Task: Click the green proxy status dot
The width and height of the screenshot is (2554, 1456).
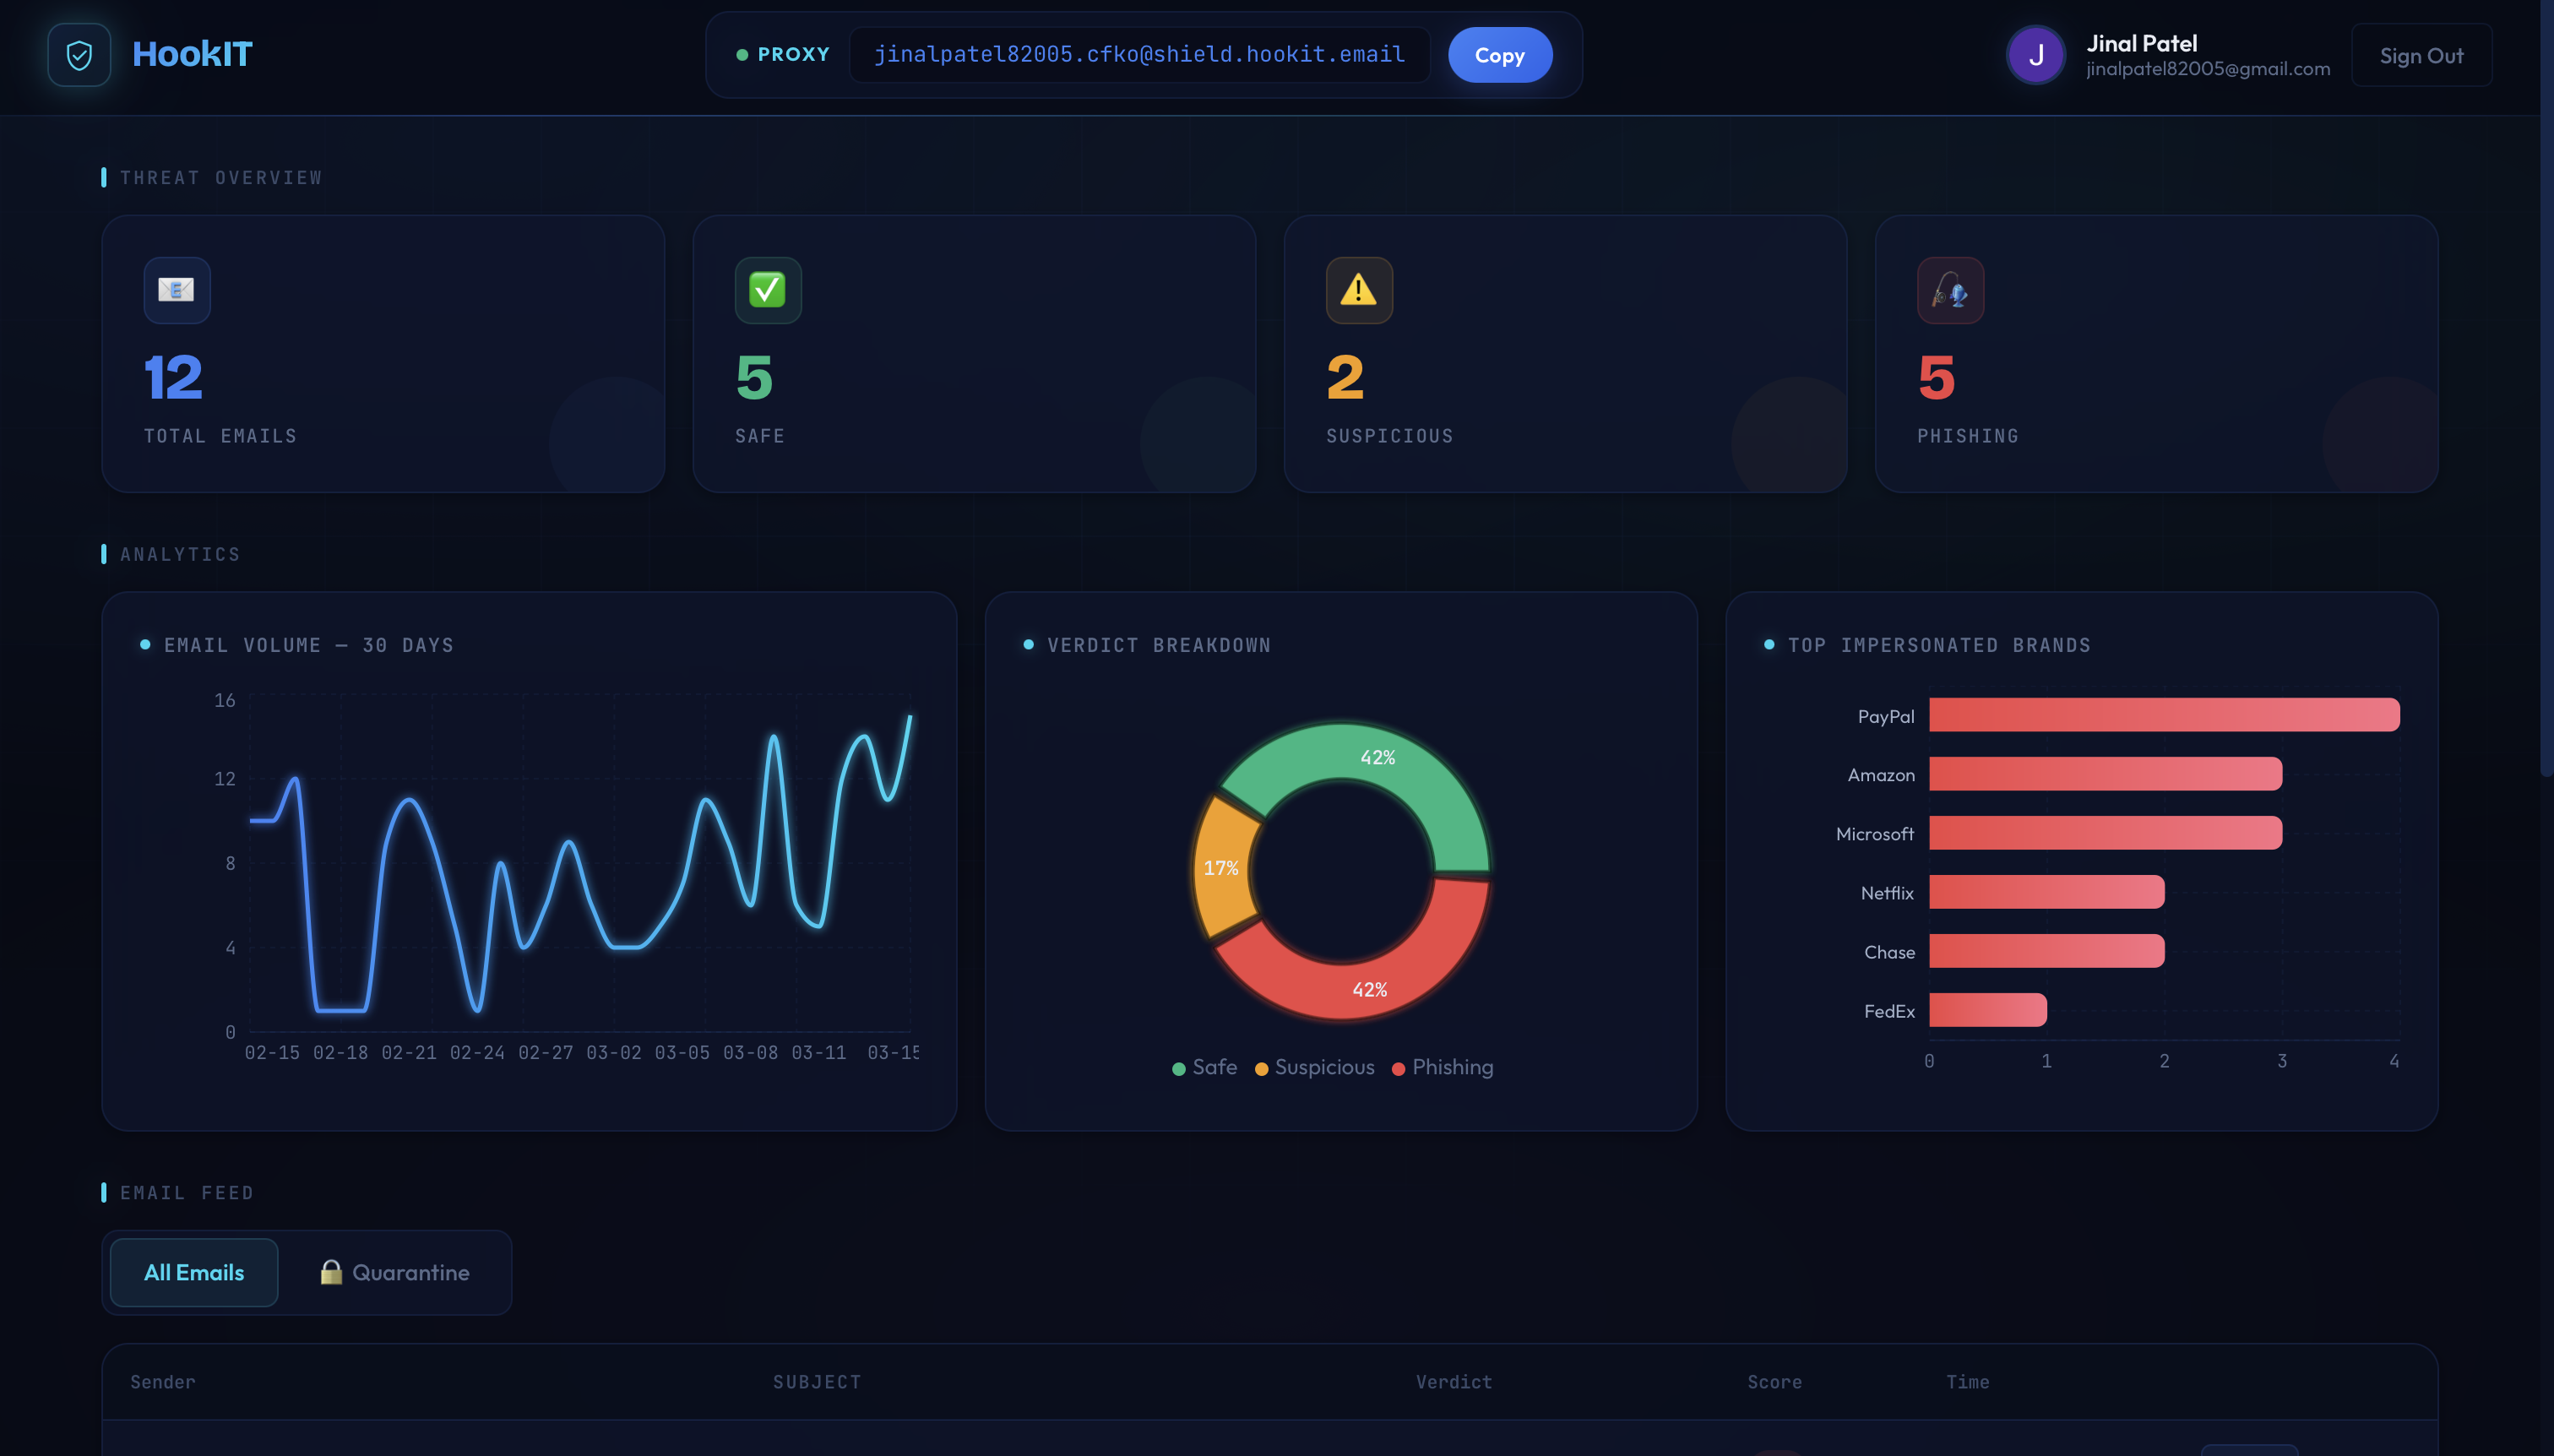Action: pyautogui.click(x=742, y=55)
